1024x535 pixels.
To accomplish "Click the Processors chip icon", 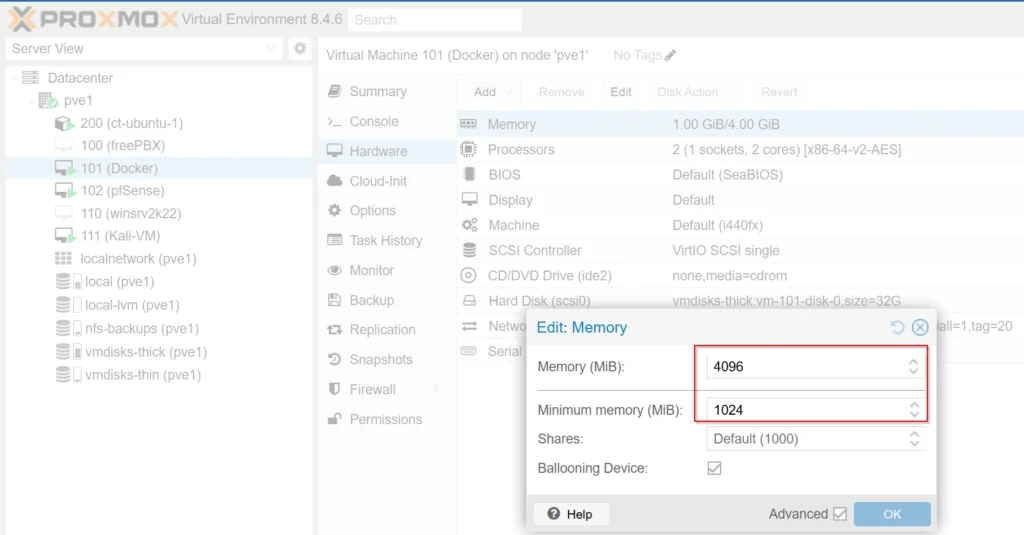I will tap(468, 149).
